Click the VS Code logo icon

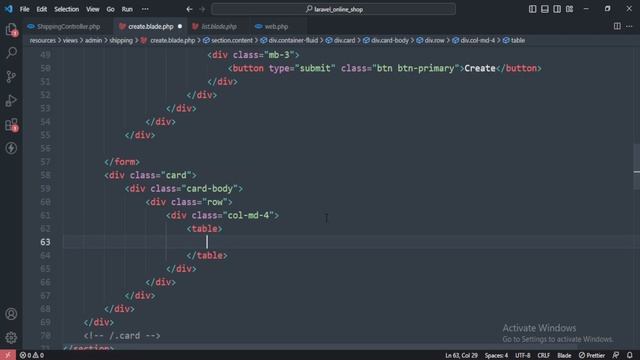click(x=9, y=9)
